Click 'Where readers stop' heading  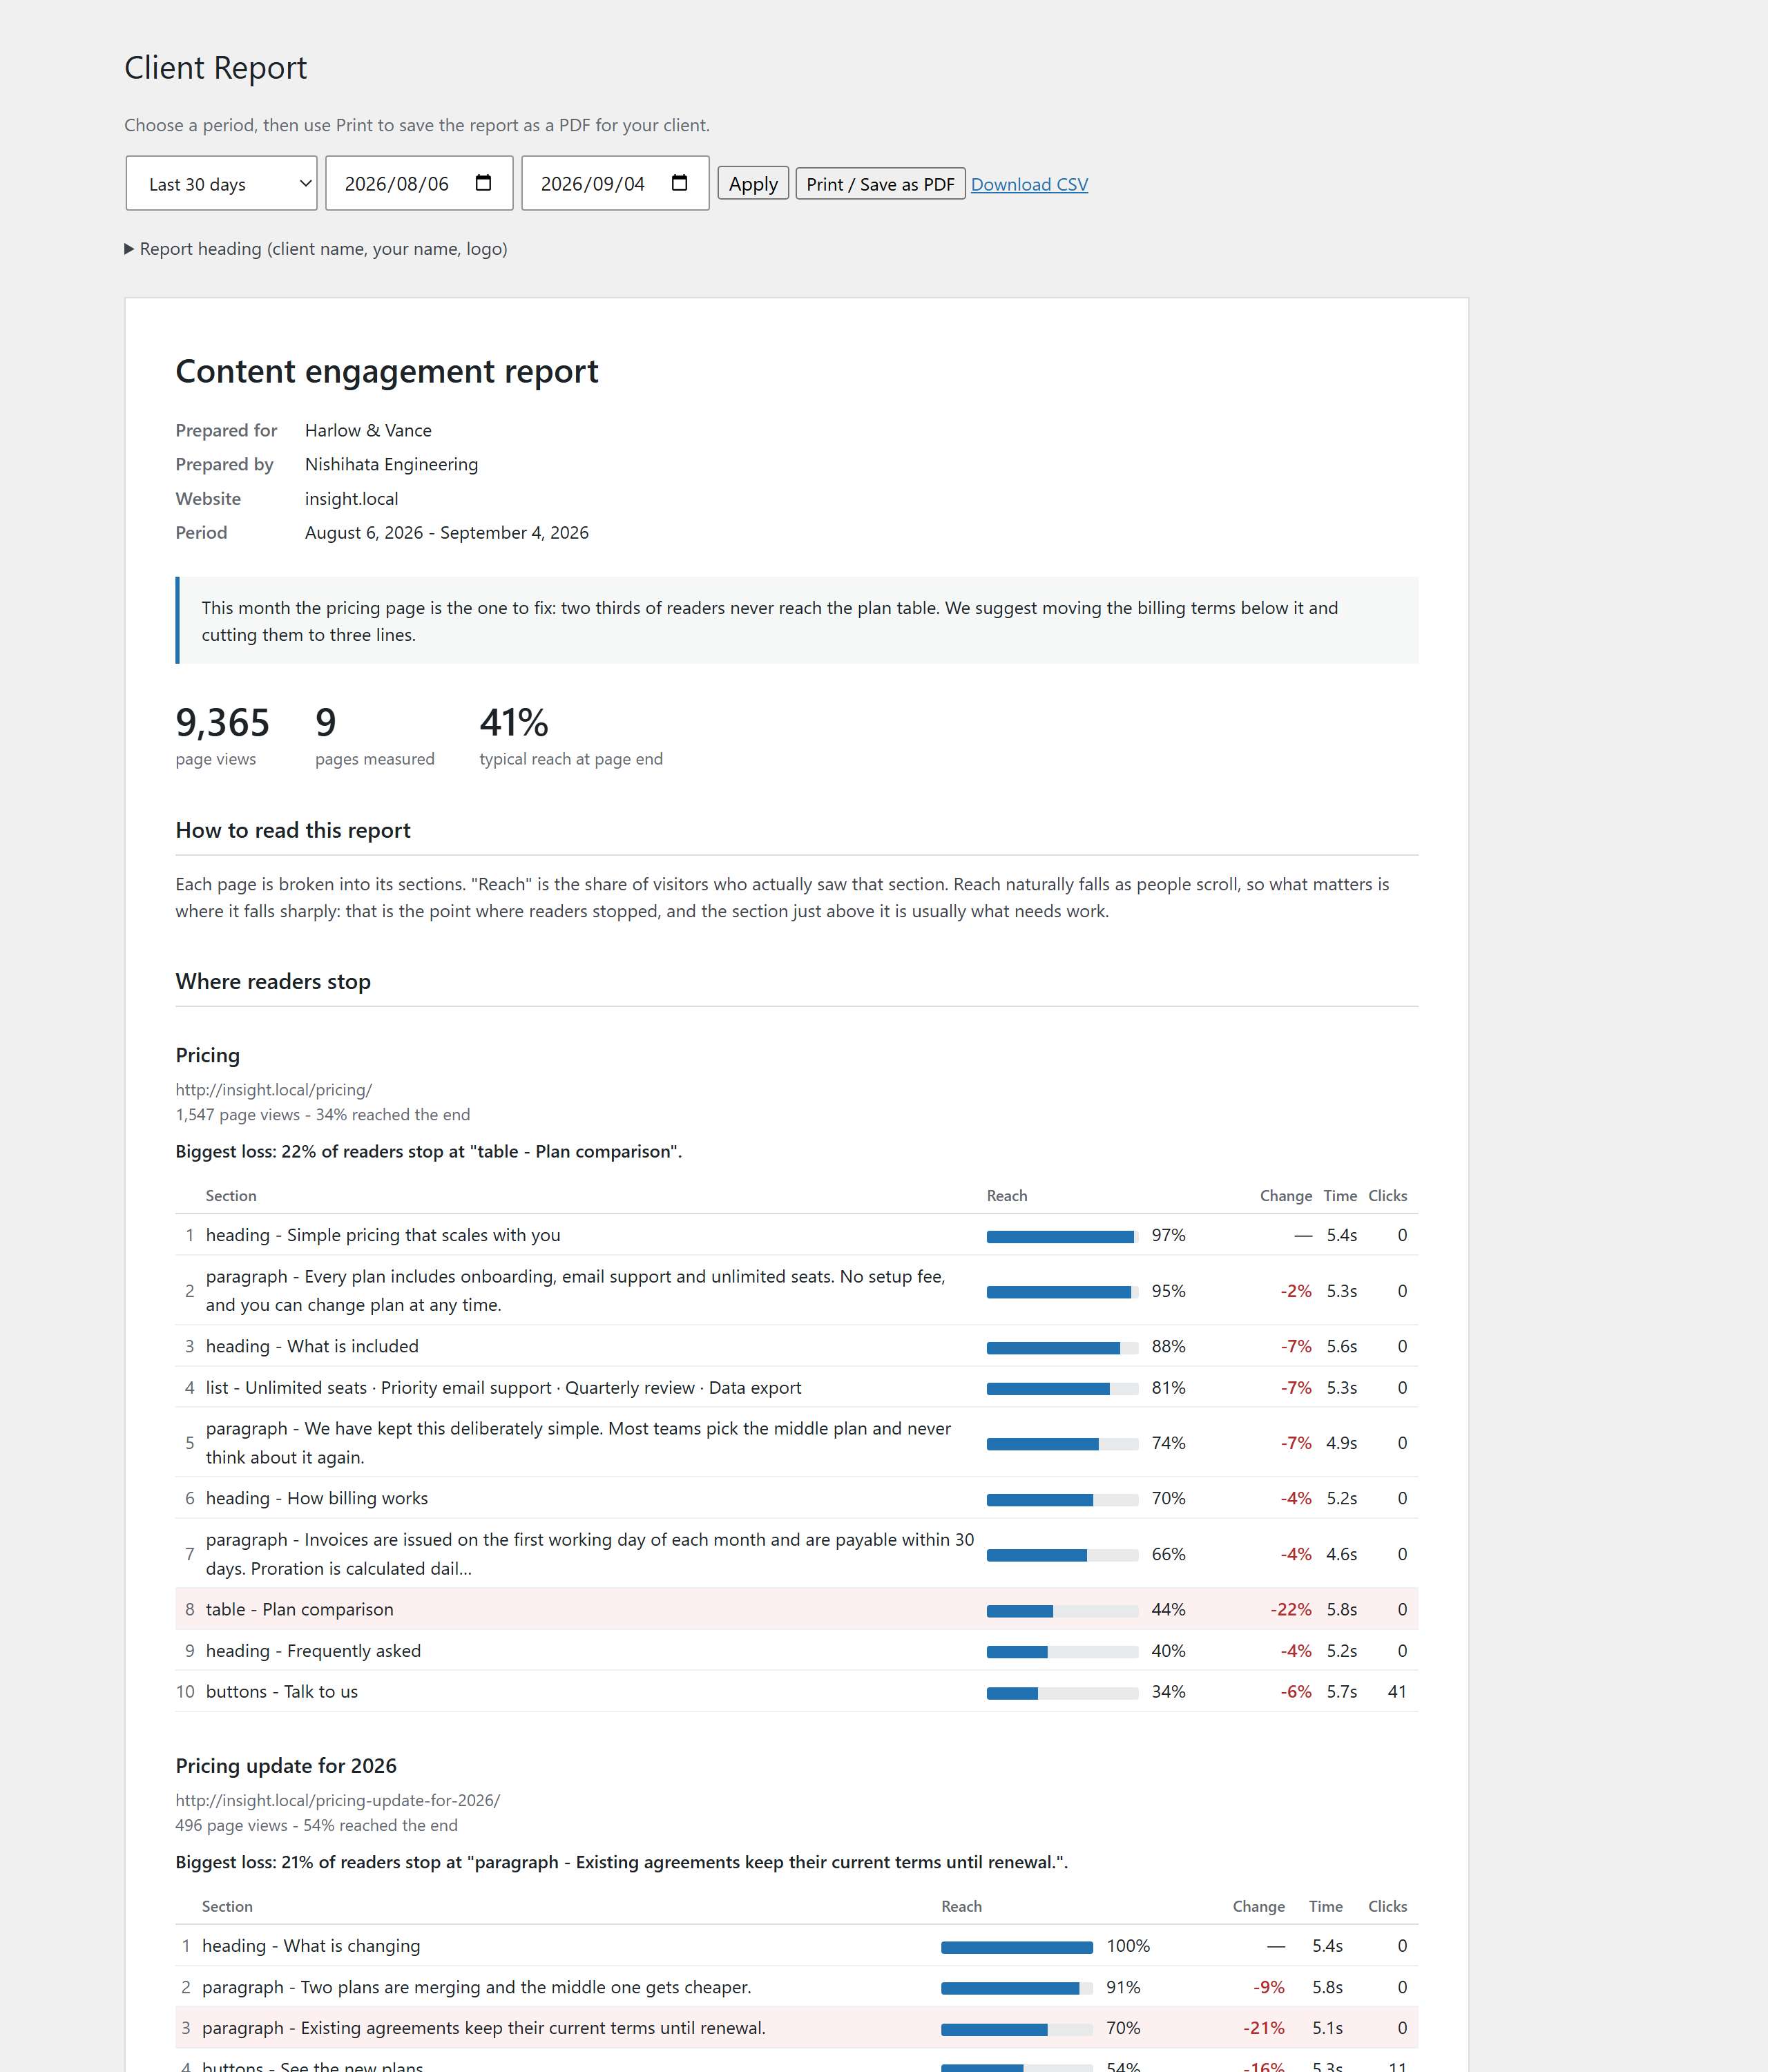pos(273,981)
